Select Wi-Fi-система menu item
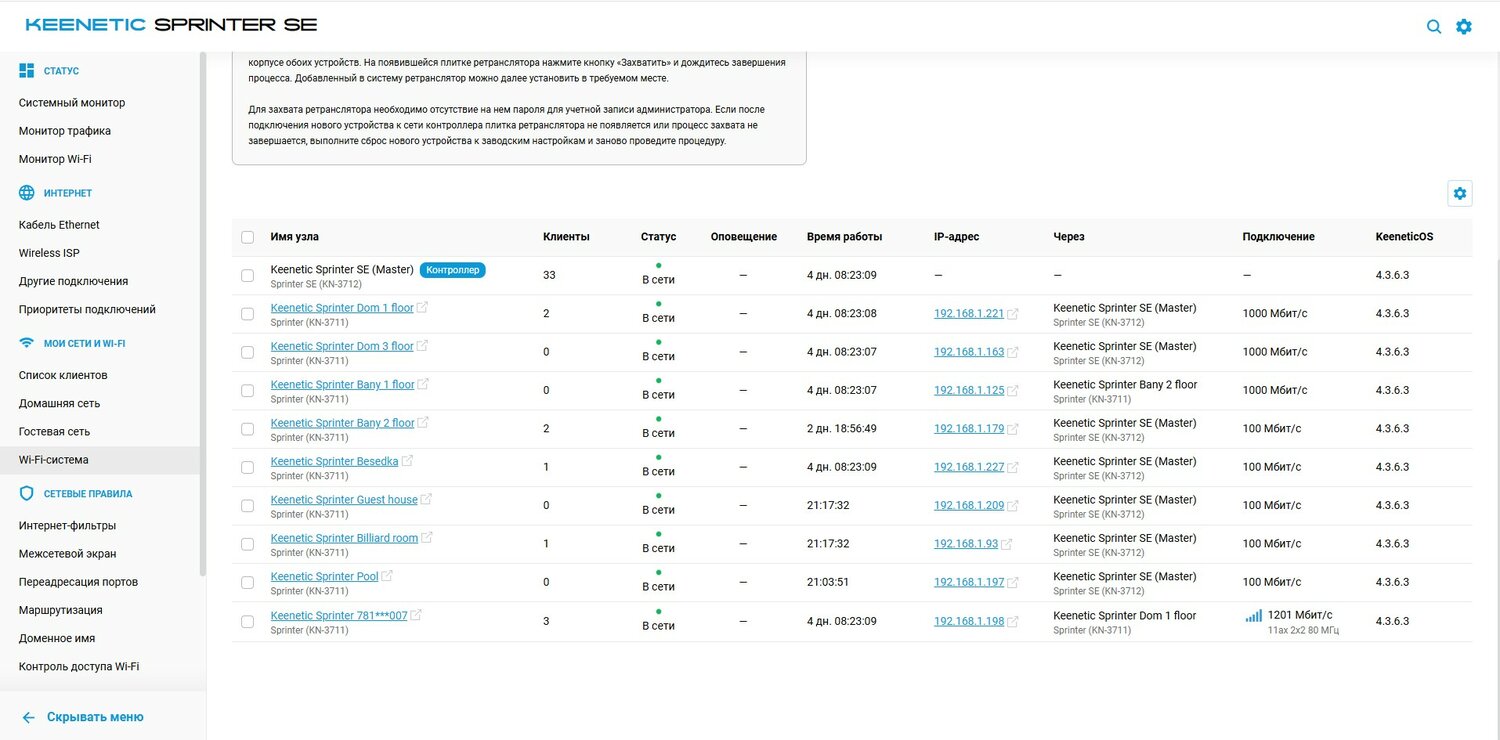This screenshot has width=1500, height=740. click(100, 460)
